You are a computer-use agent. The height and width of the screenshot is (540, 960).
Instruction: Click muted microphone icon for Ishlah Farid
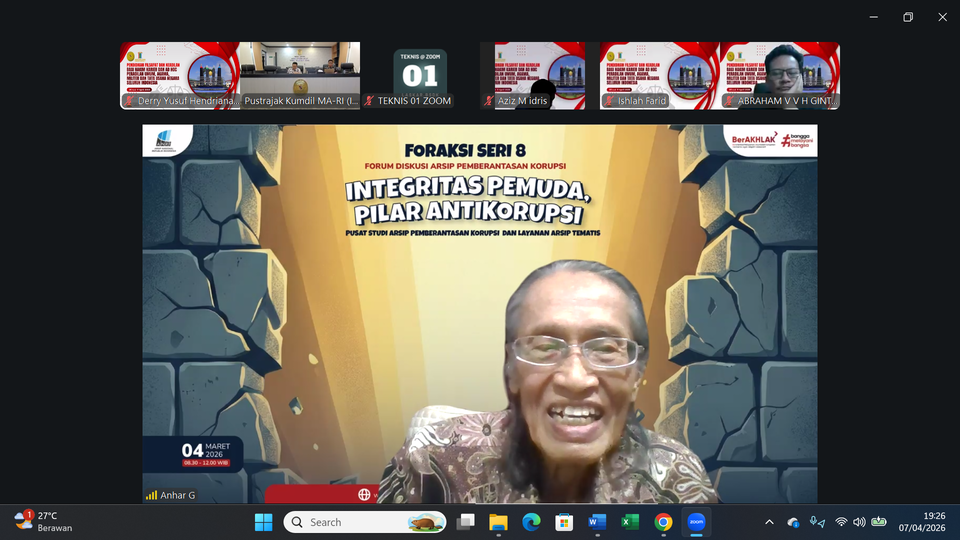609,100
